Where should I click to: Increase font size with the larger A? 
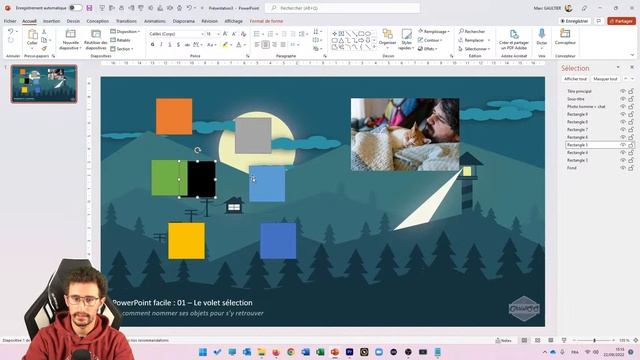(225, 34)
